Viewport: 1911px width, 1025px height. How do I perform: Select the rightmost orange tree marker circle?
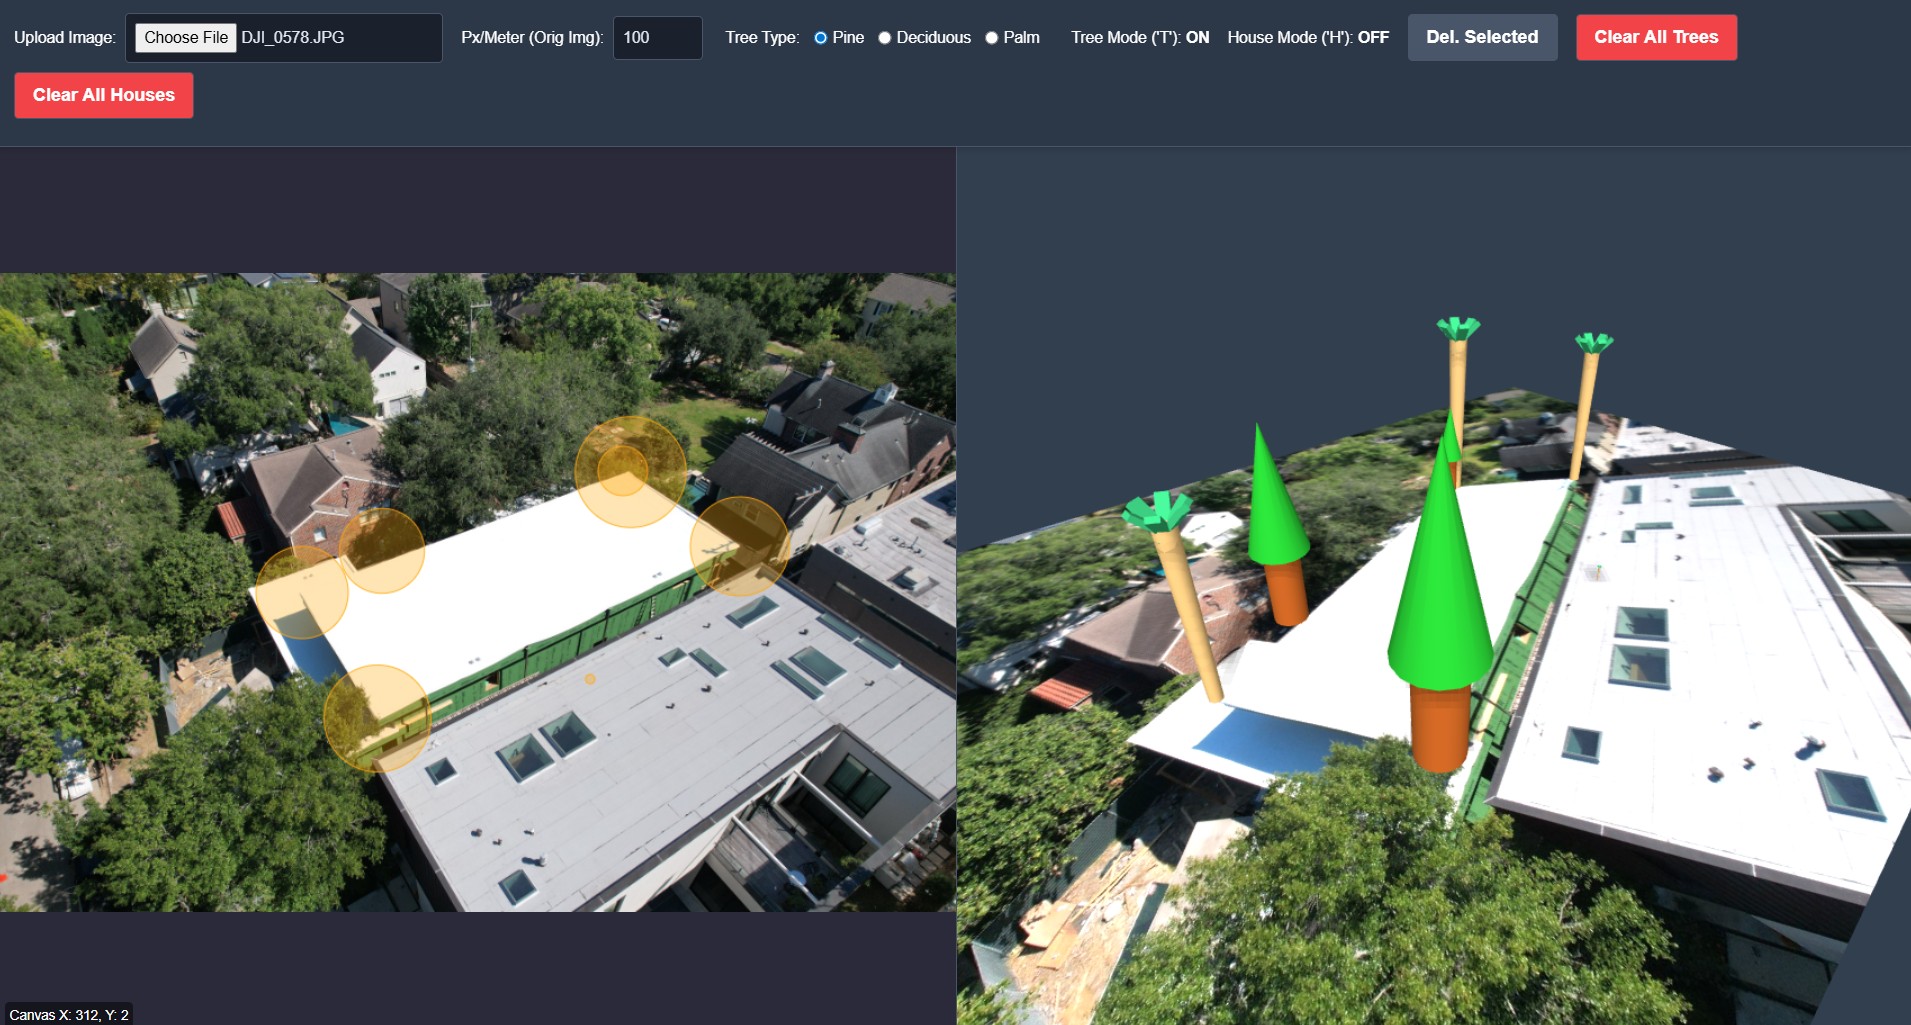(x=740, y=546)
